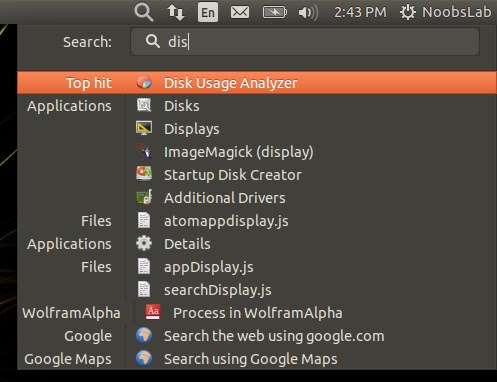
Task: Open the searchDisplay.js file result
Action: (x=218, y=290)
